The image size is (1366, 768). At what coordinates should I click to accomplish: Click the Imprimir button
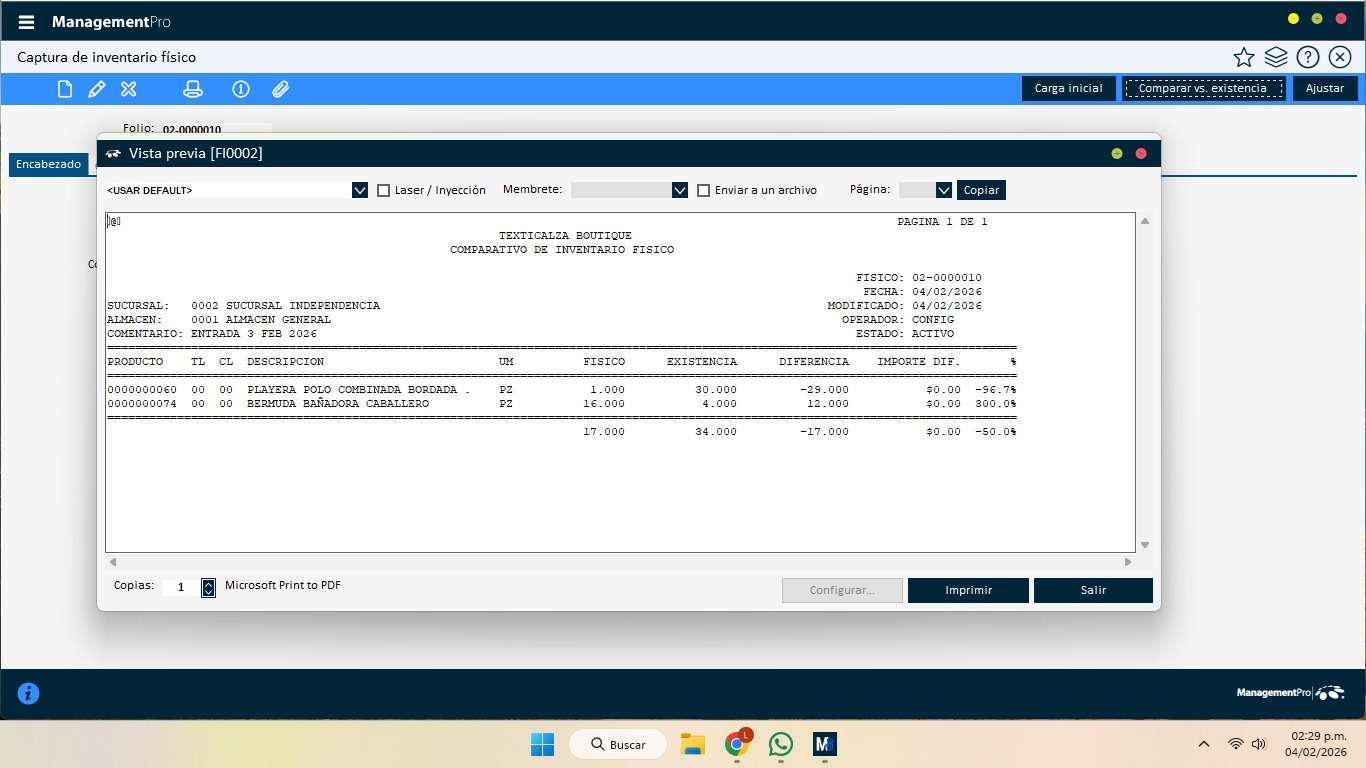point(968,590)
